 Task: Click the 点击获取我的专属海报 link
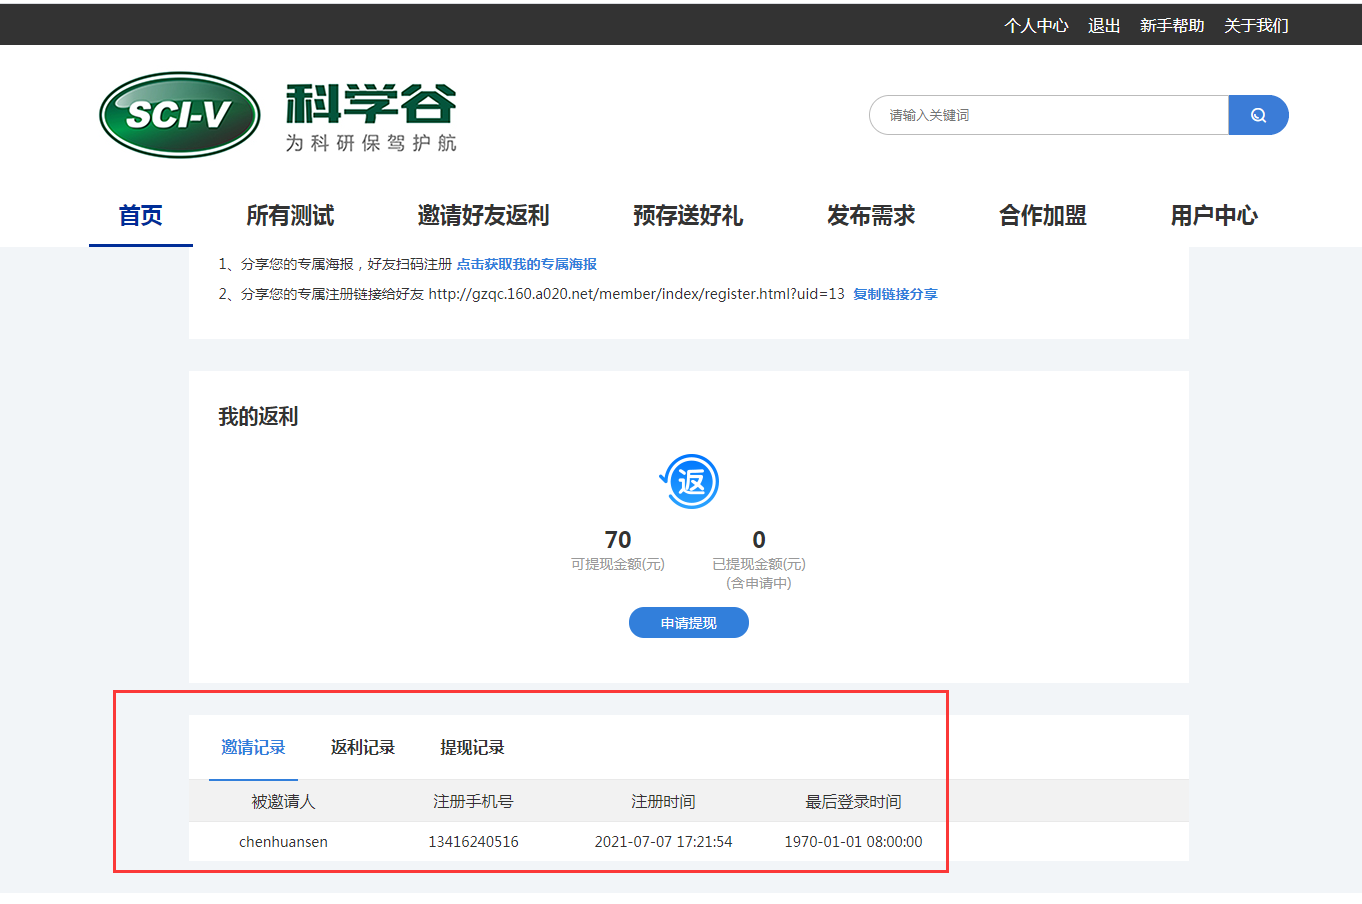527,264
